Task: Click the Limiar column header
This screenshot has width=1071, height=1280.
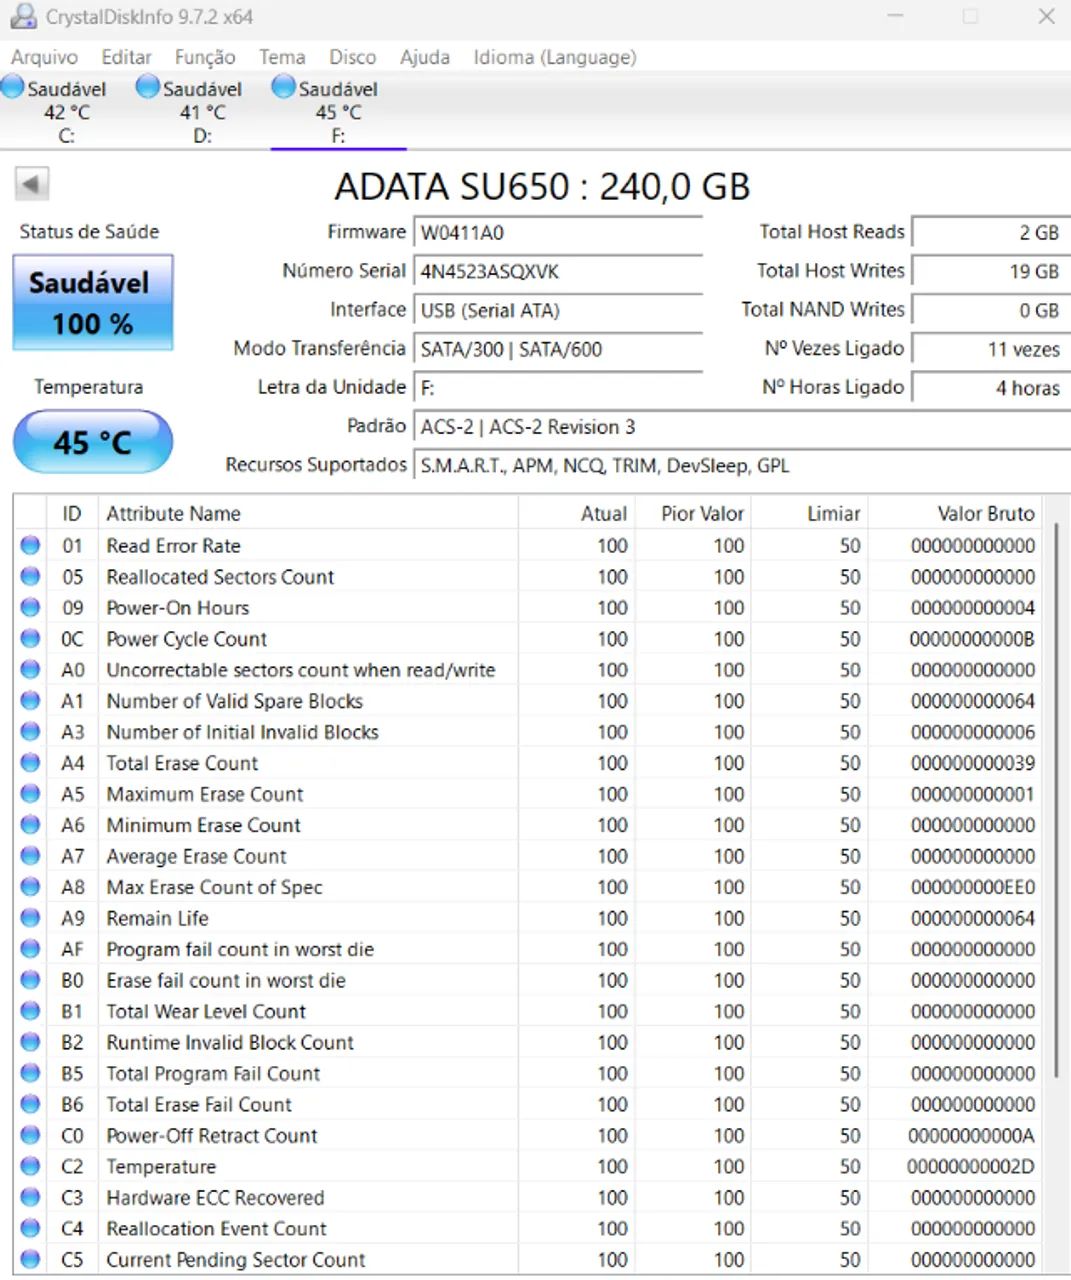Action: (808, 513)
